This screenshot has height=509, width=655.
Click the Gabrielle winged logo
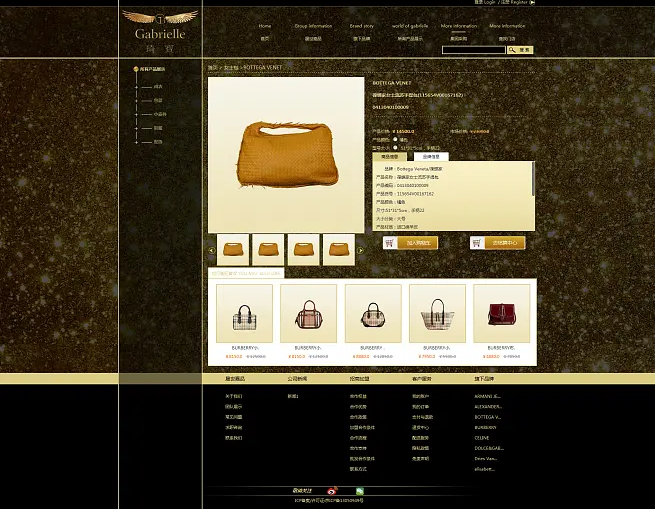[160, 32]
